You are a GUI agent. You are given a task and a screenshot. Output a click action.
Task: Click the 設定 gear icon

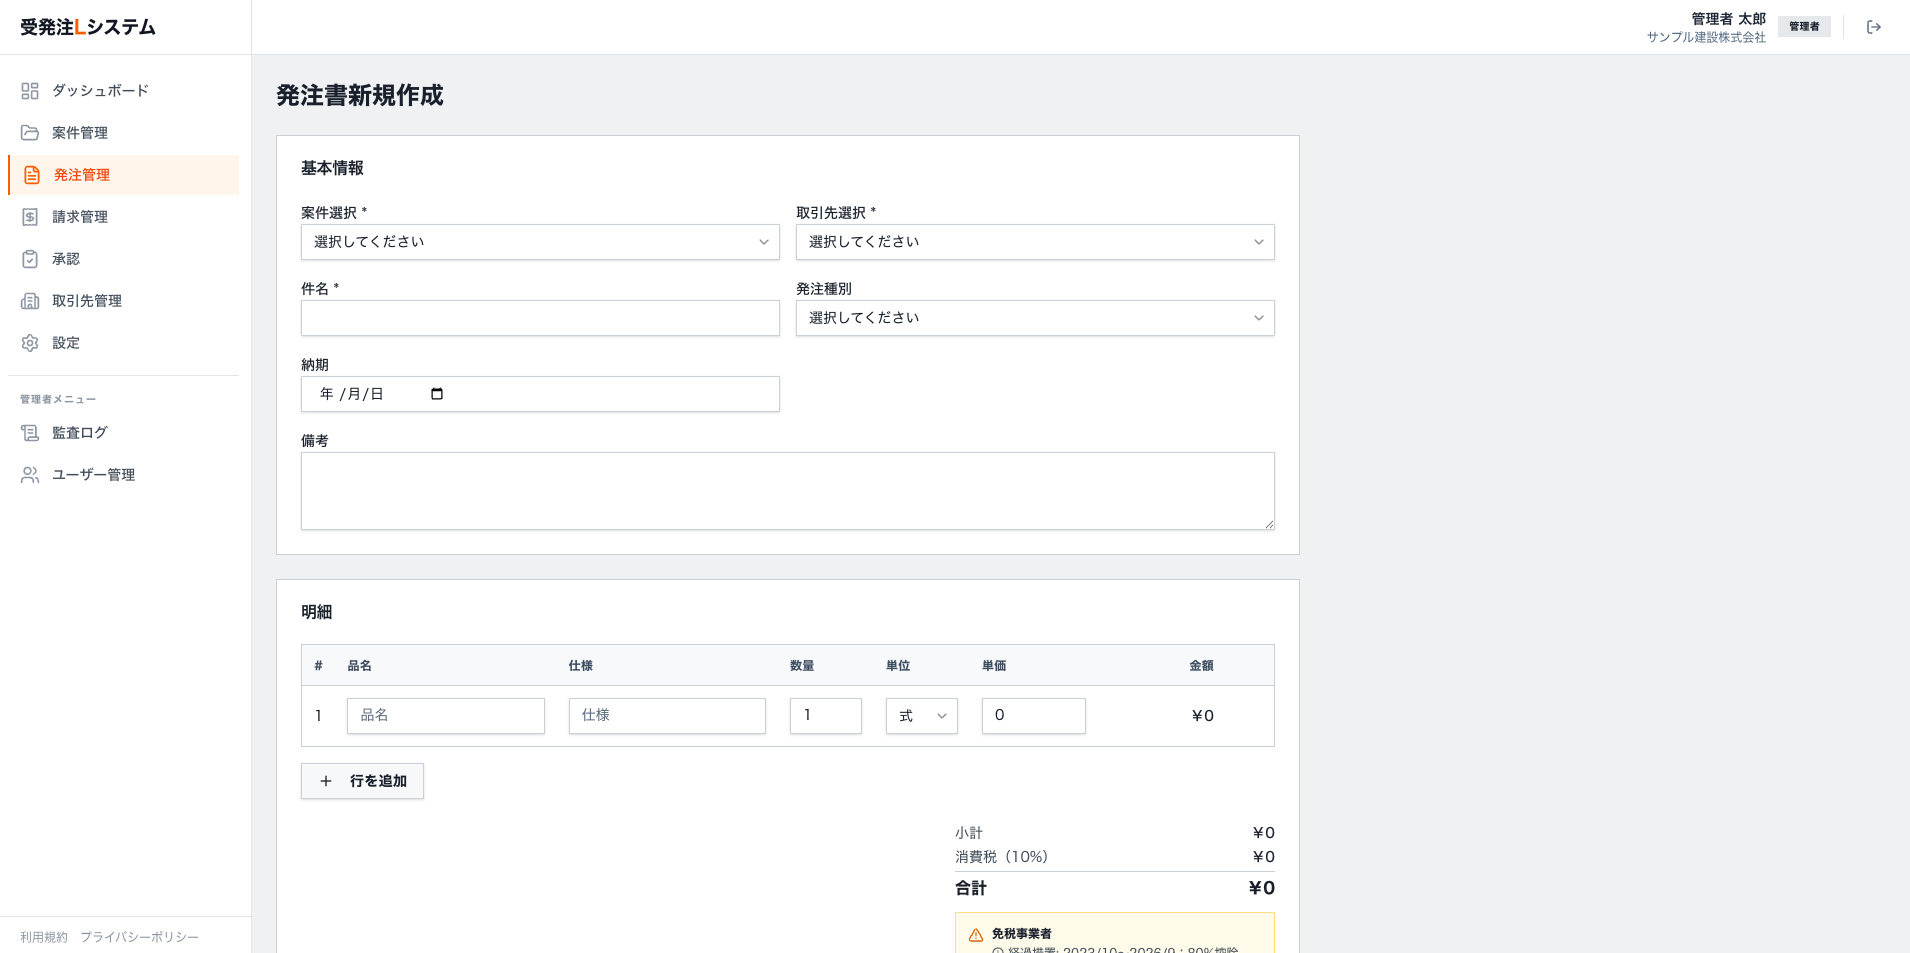(x=30, y=343)
